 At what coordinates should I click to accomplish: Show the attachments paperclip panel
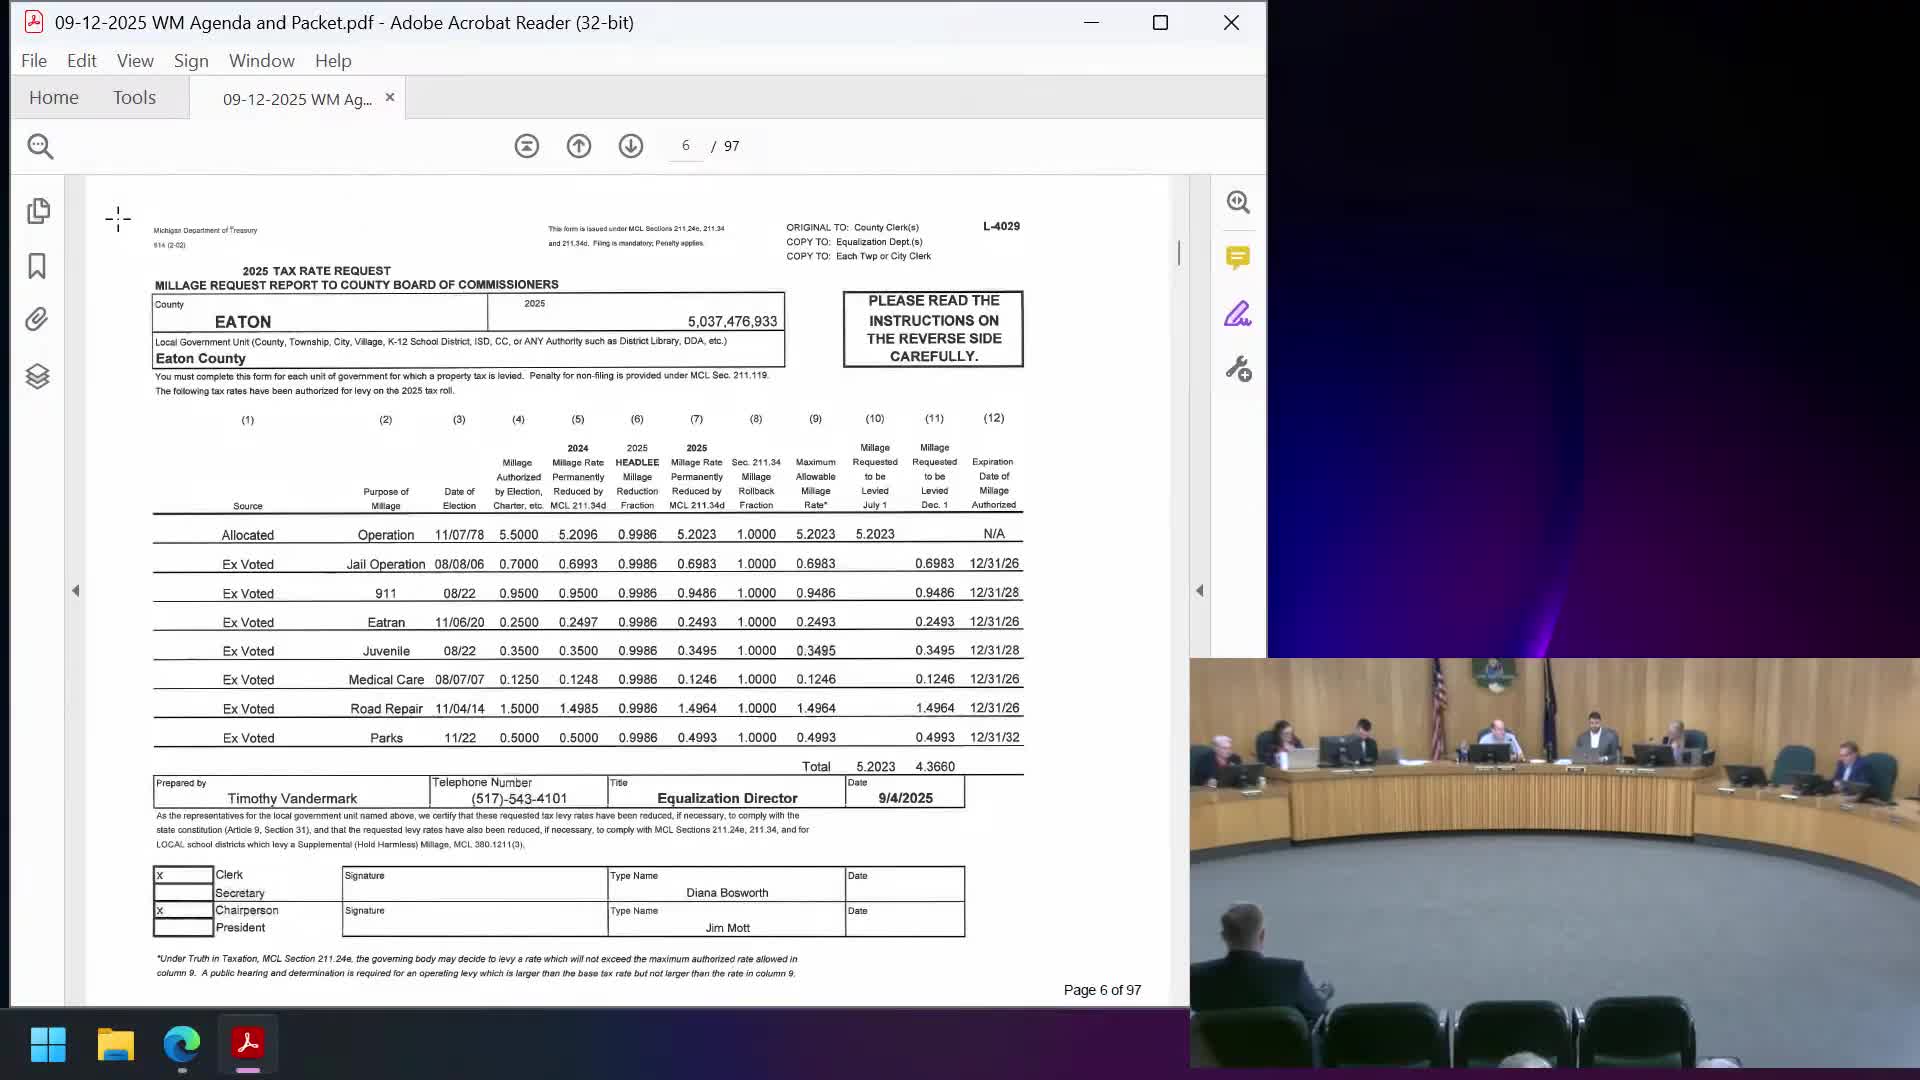pos(37,320)
